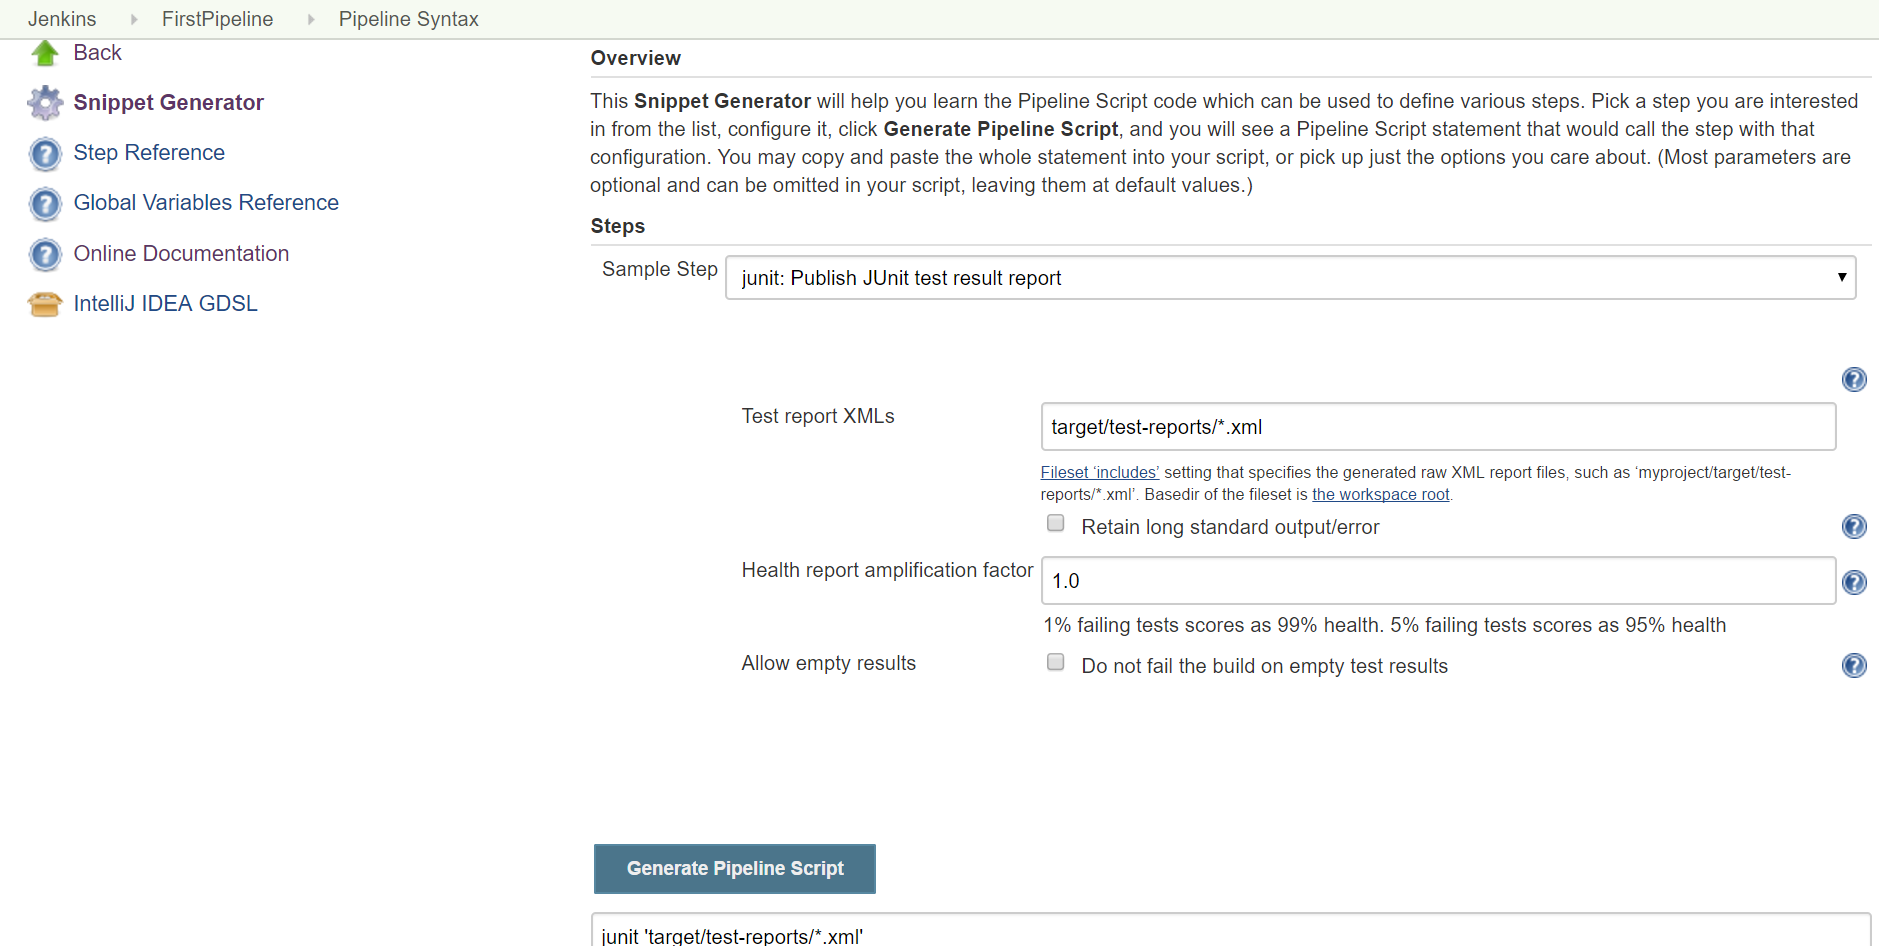
Task: Click the green Back arrow icon
Action: pyautogui.click(x=45, y=53)
